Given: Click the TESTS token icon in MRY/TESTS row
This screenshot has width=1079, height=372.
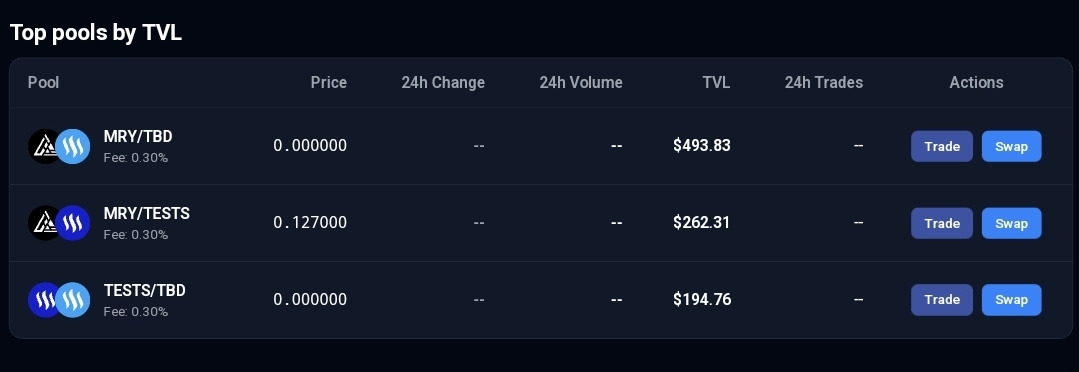Looking at the screenshot, I should pyautogui.click(x=73, y=223).
